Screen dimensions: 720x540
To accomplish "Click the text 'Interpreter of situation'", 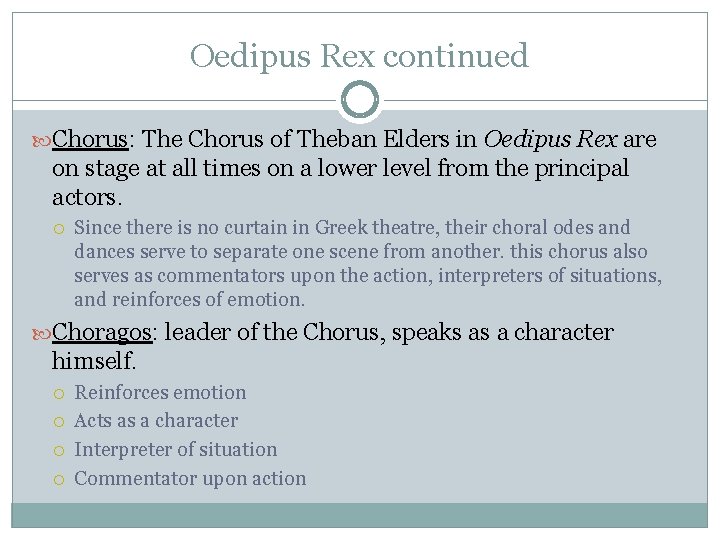I will [x=176, y=450].
